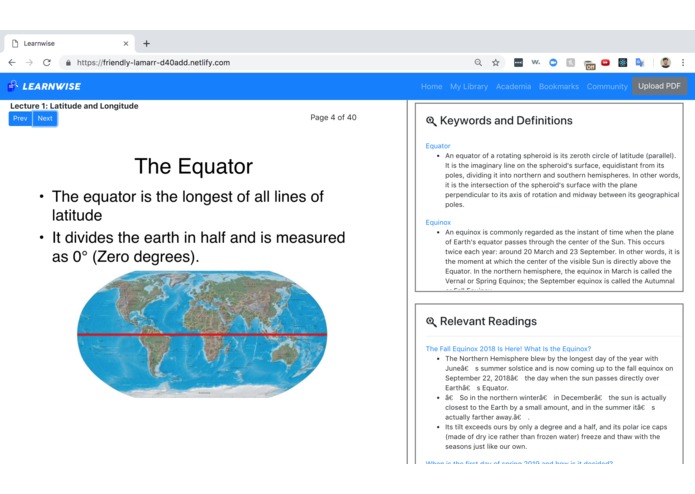
Task: Click bullet 'It divides the earth in half'
Action: [198, 247]
